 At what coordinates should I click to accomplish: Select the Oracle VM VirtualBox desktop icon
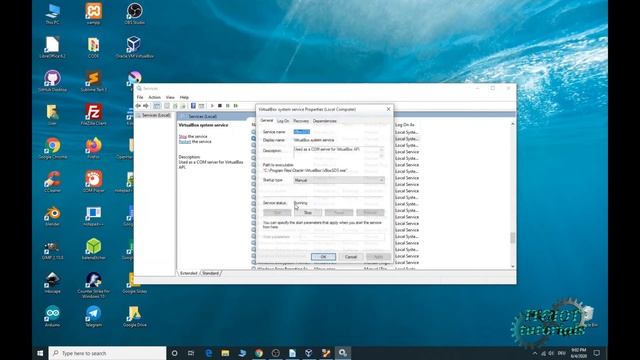click(134, 47)
